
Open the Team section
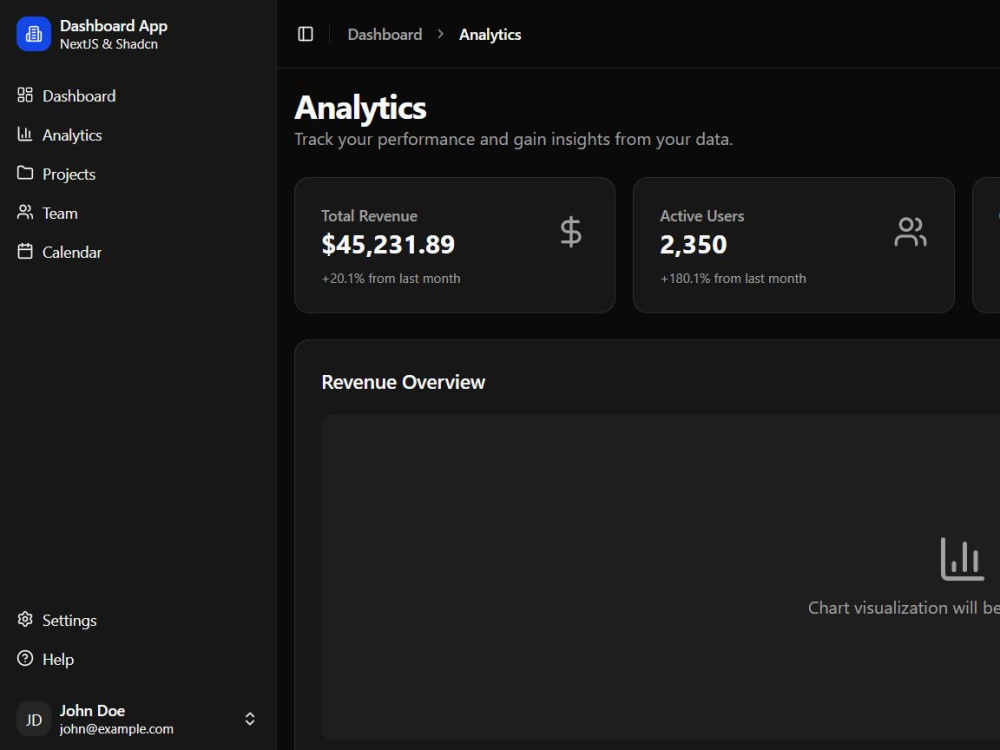[138, 213]
